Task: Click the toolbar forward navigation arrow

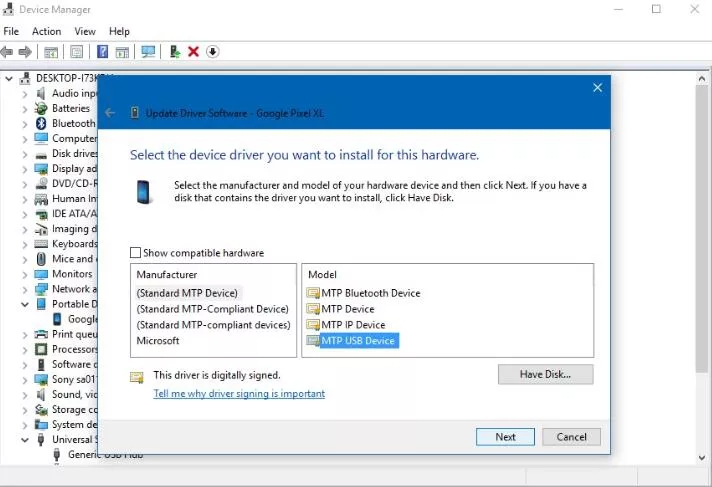Action: coord(25,52)
